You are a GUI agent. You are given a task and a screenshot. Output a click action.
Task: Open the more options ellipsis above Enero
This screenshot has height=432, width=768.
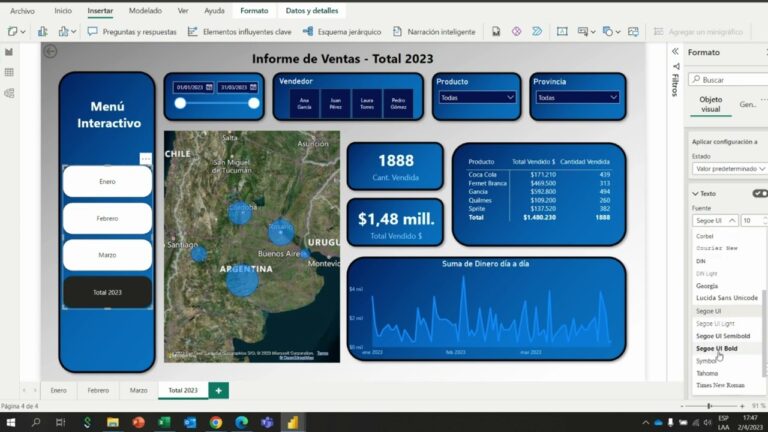[x=145, y=159]
